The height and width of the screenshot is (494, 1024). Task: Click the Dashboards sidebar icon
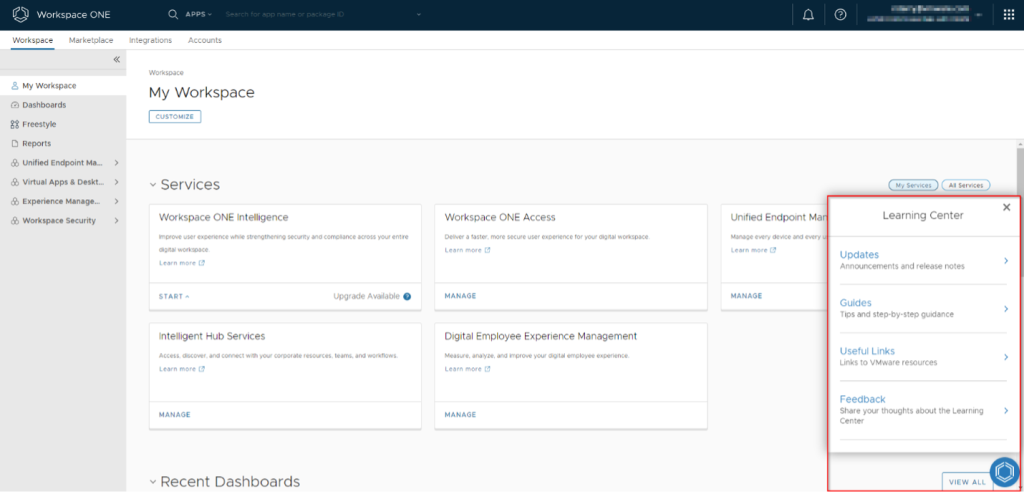pos(15,105)
